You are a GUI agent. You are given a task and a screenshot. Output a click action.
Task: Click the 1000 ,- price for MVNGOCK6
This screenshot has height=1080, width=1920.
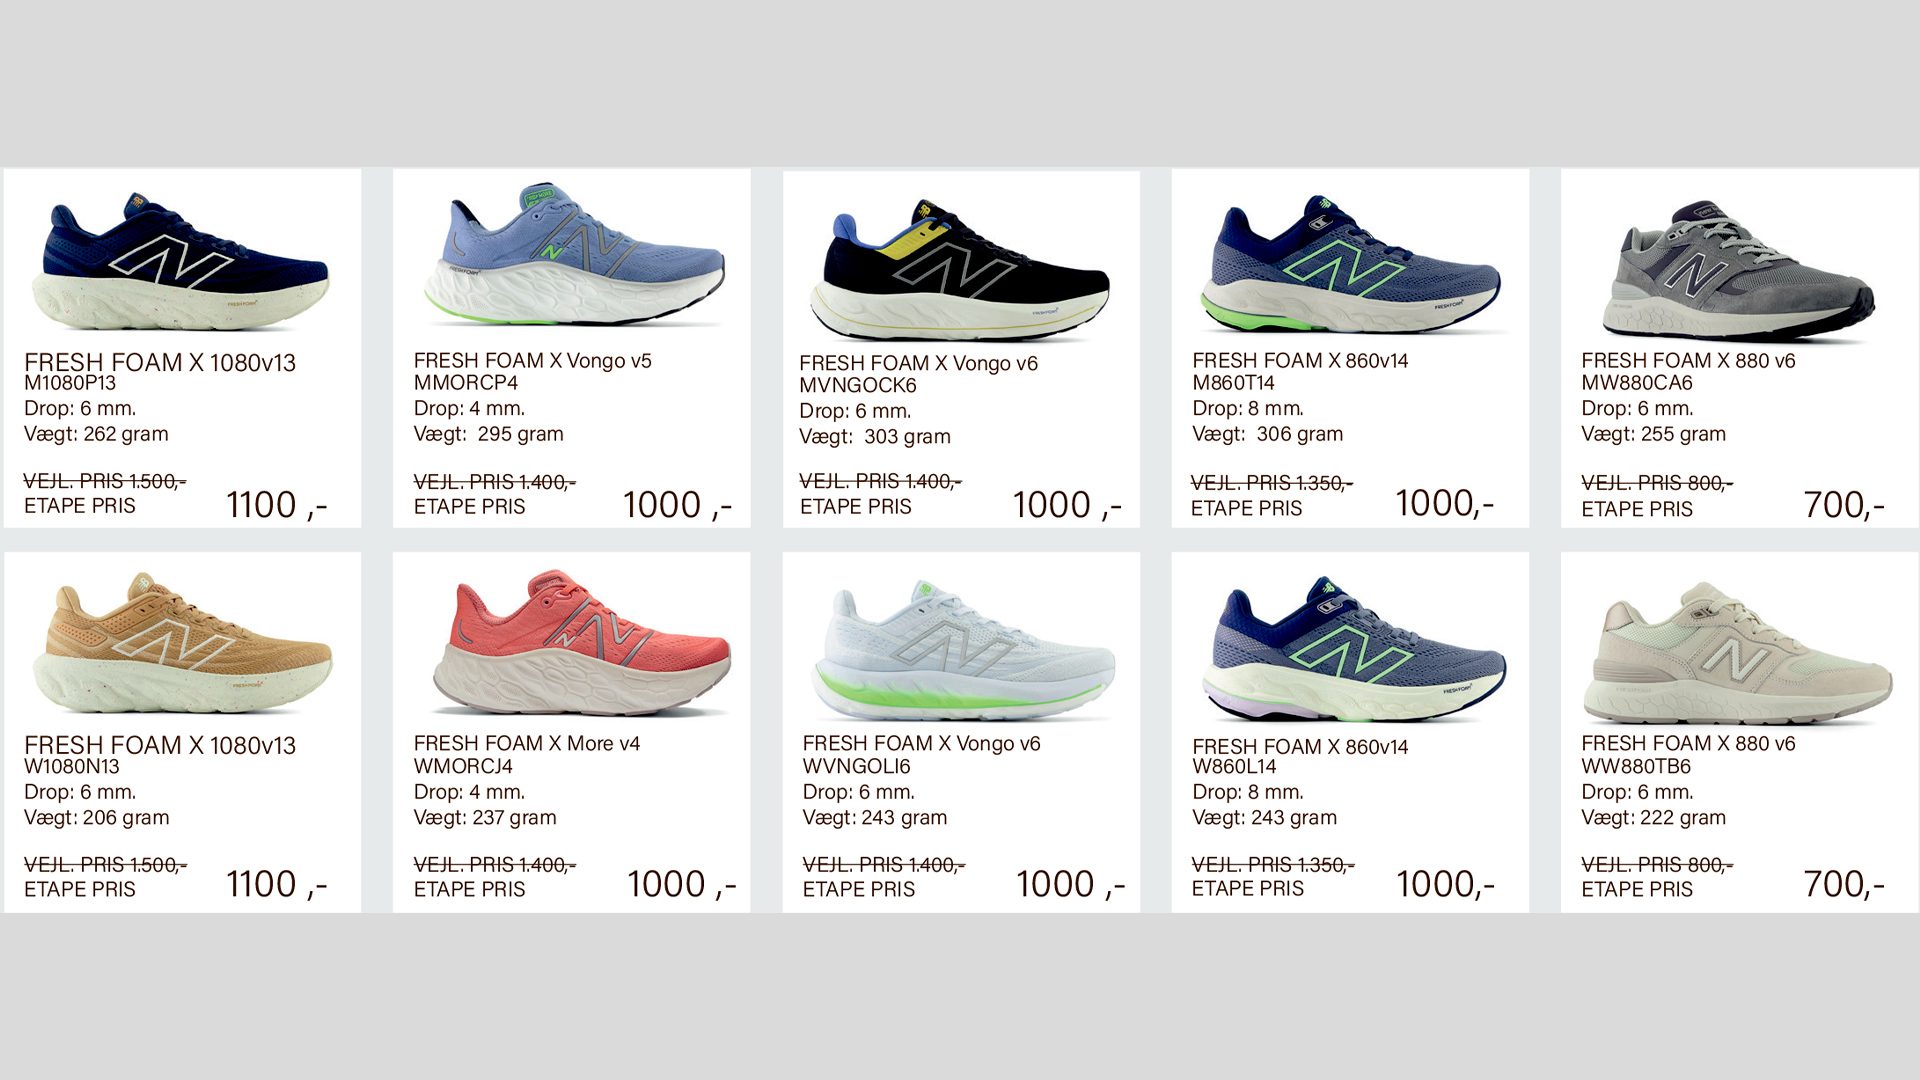click(x=1067, y=505)
